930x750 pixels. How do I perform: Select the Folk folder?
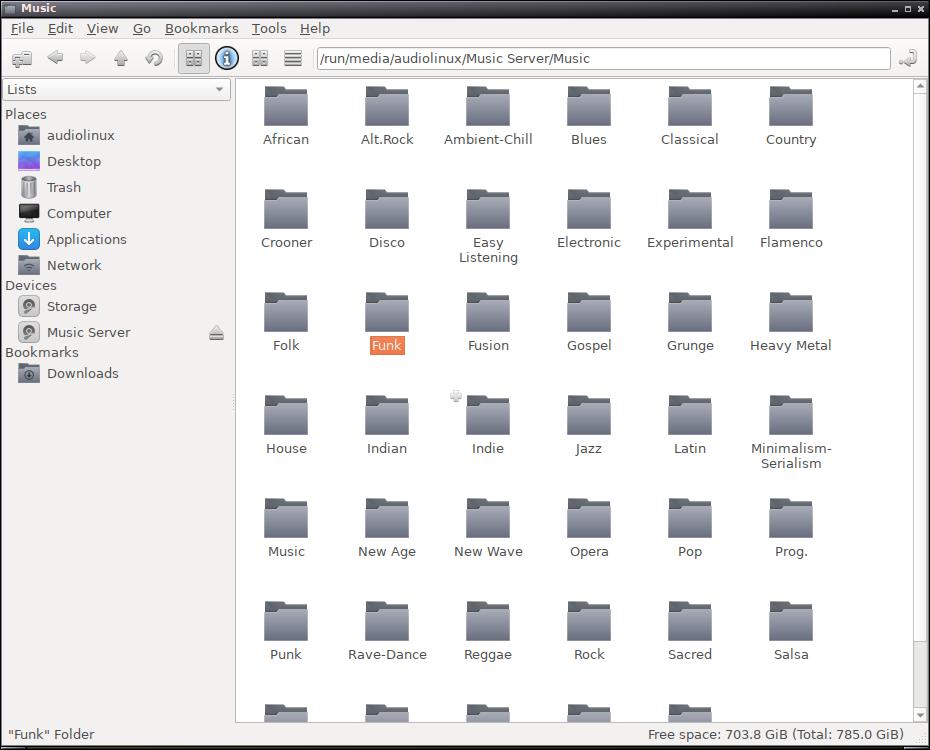[286, 323]
